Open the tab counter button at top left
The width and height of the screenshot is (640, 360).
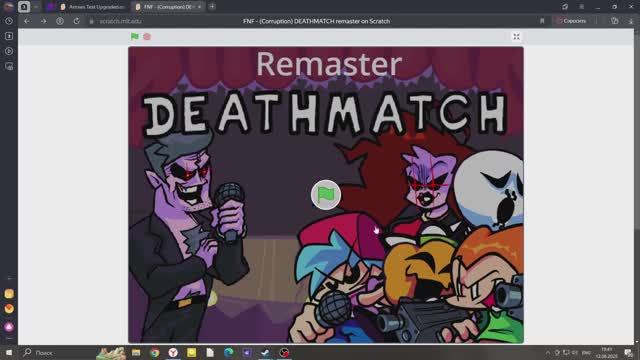click(24, 7)
